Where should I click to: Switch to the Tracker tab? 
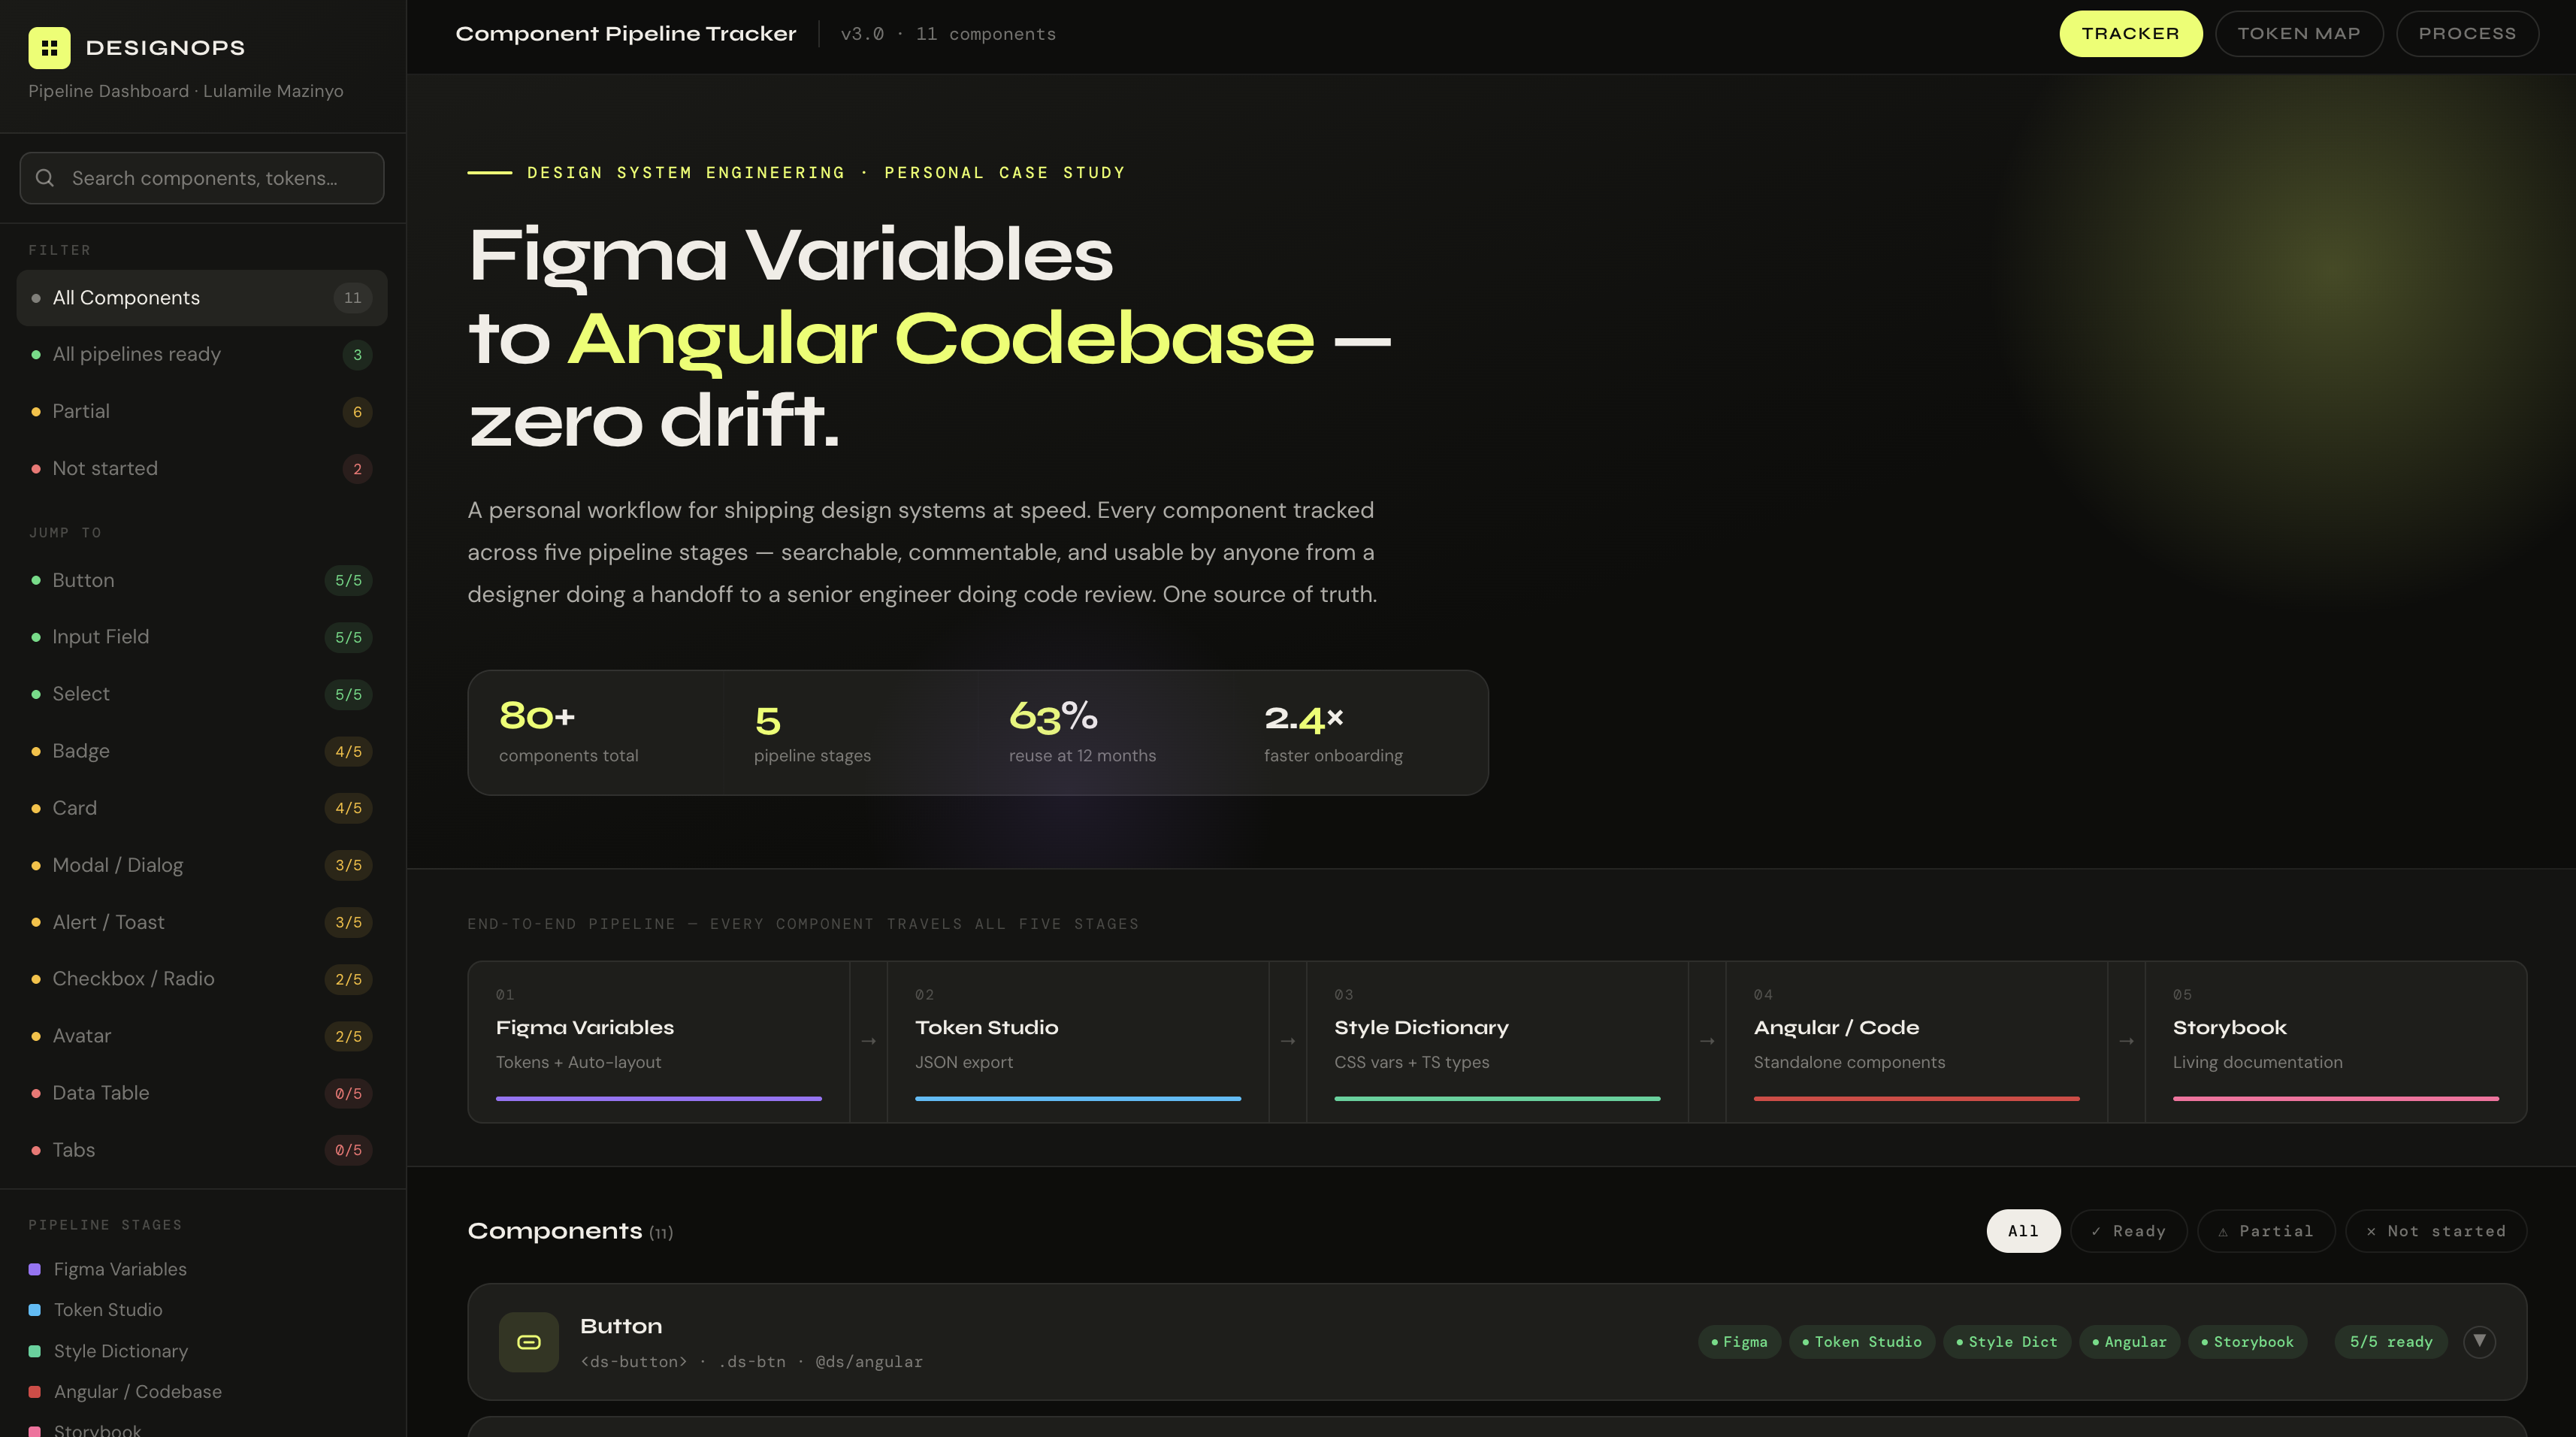click(x=2130, y=34)
